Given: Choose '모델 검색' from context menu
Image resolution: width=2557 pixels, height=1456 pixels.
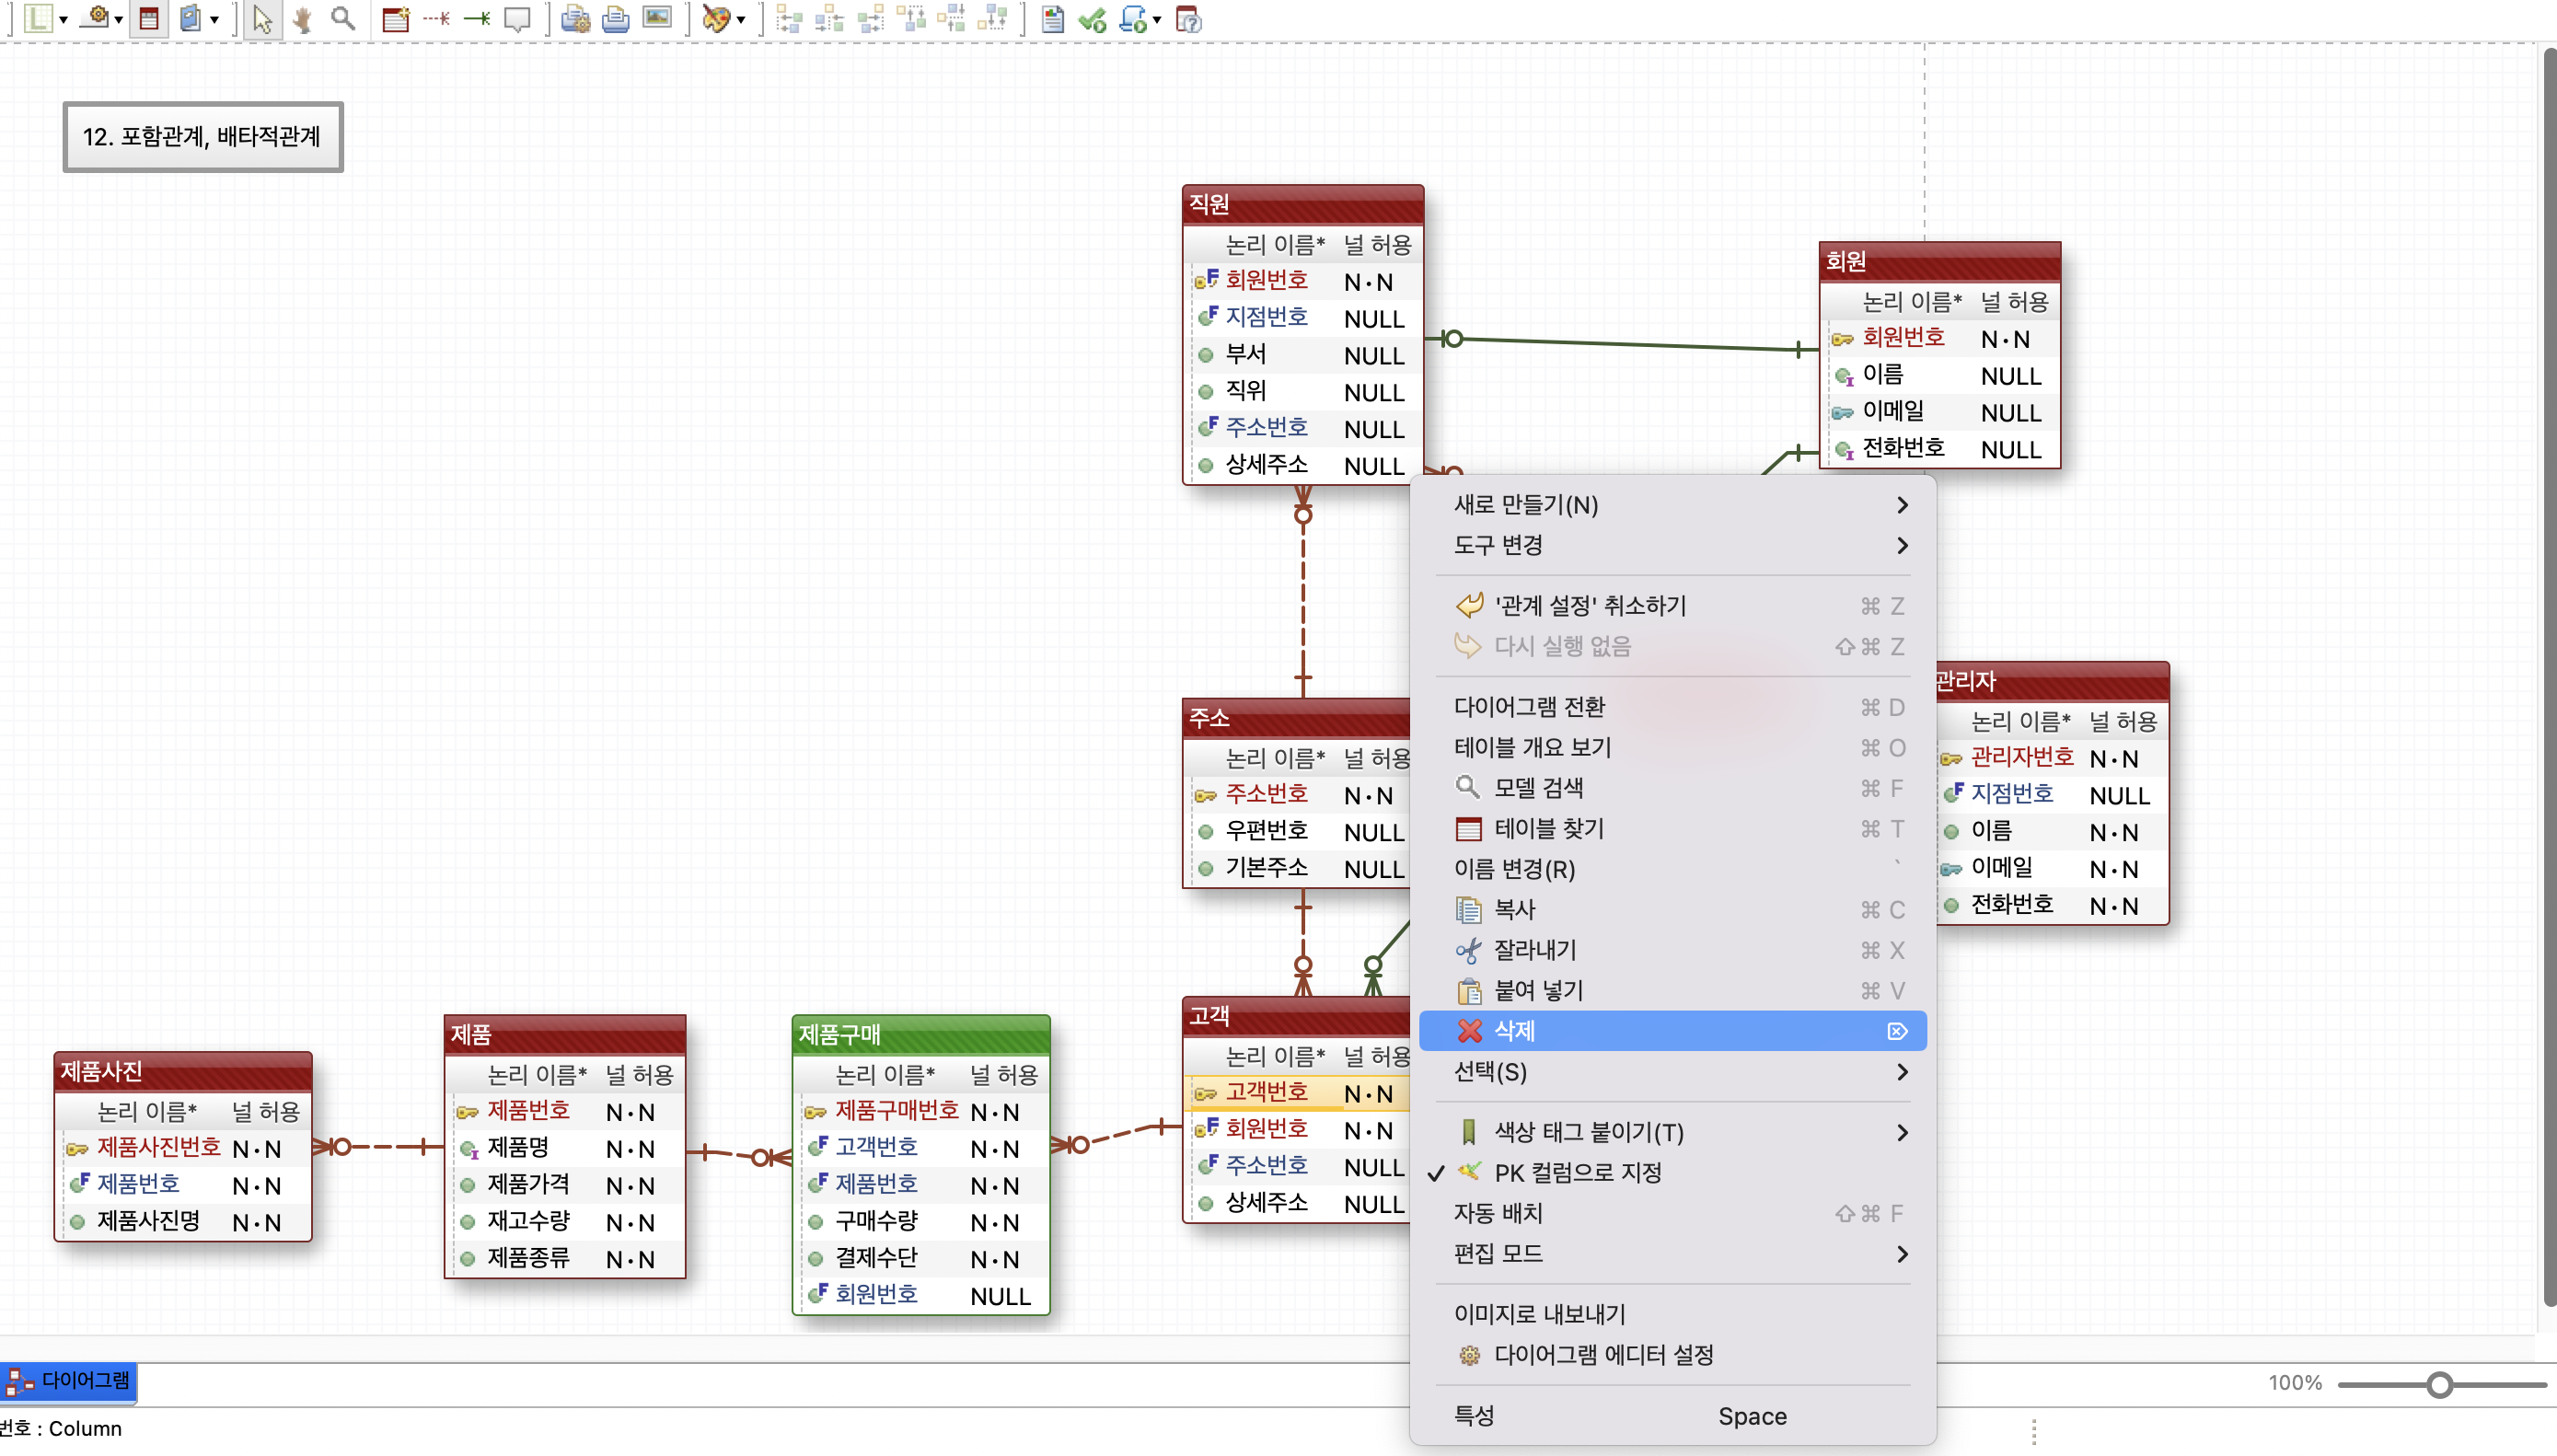Looking at the screenshot, I should 1673,788.
